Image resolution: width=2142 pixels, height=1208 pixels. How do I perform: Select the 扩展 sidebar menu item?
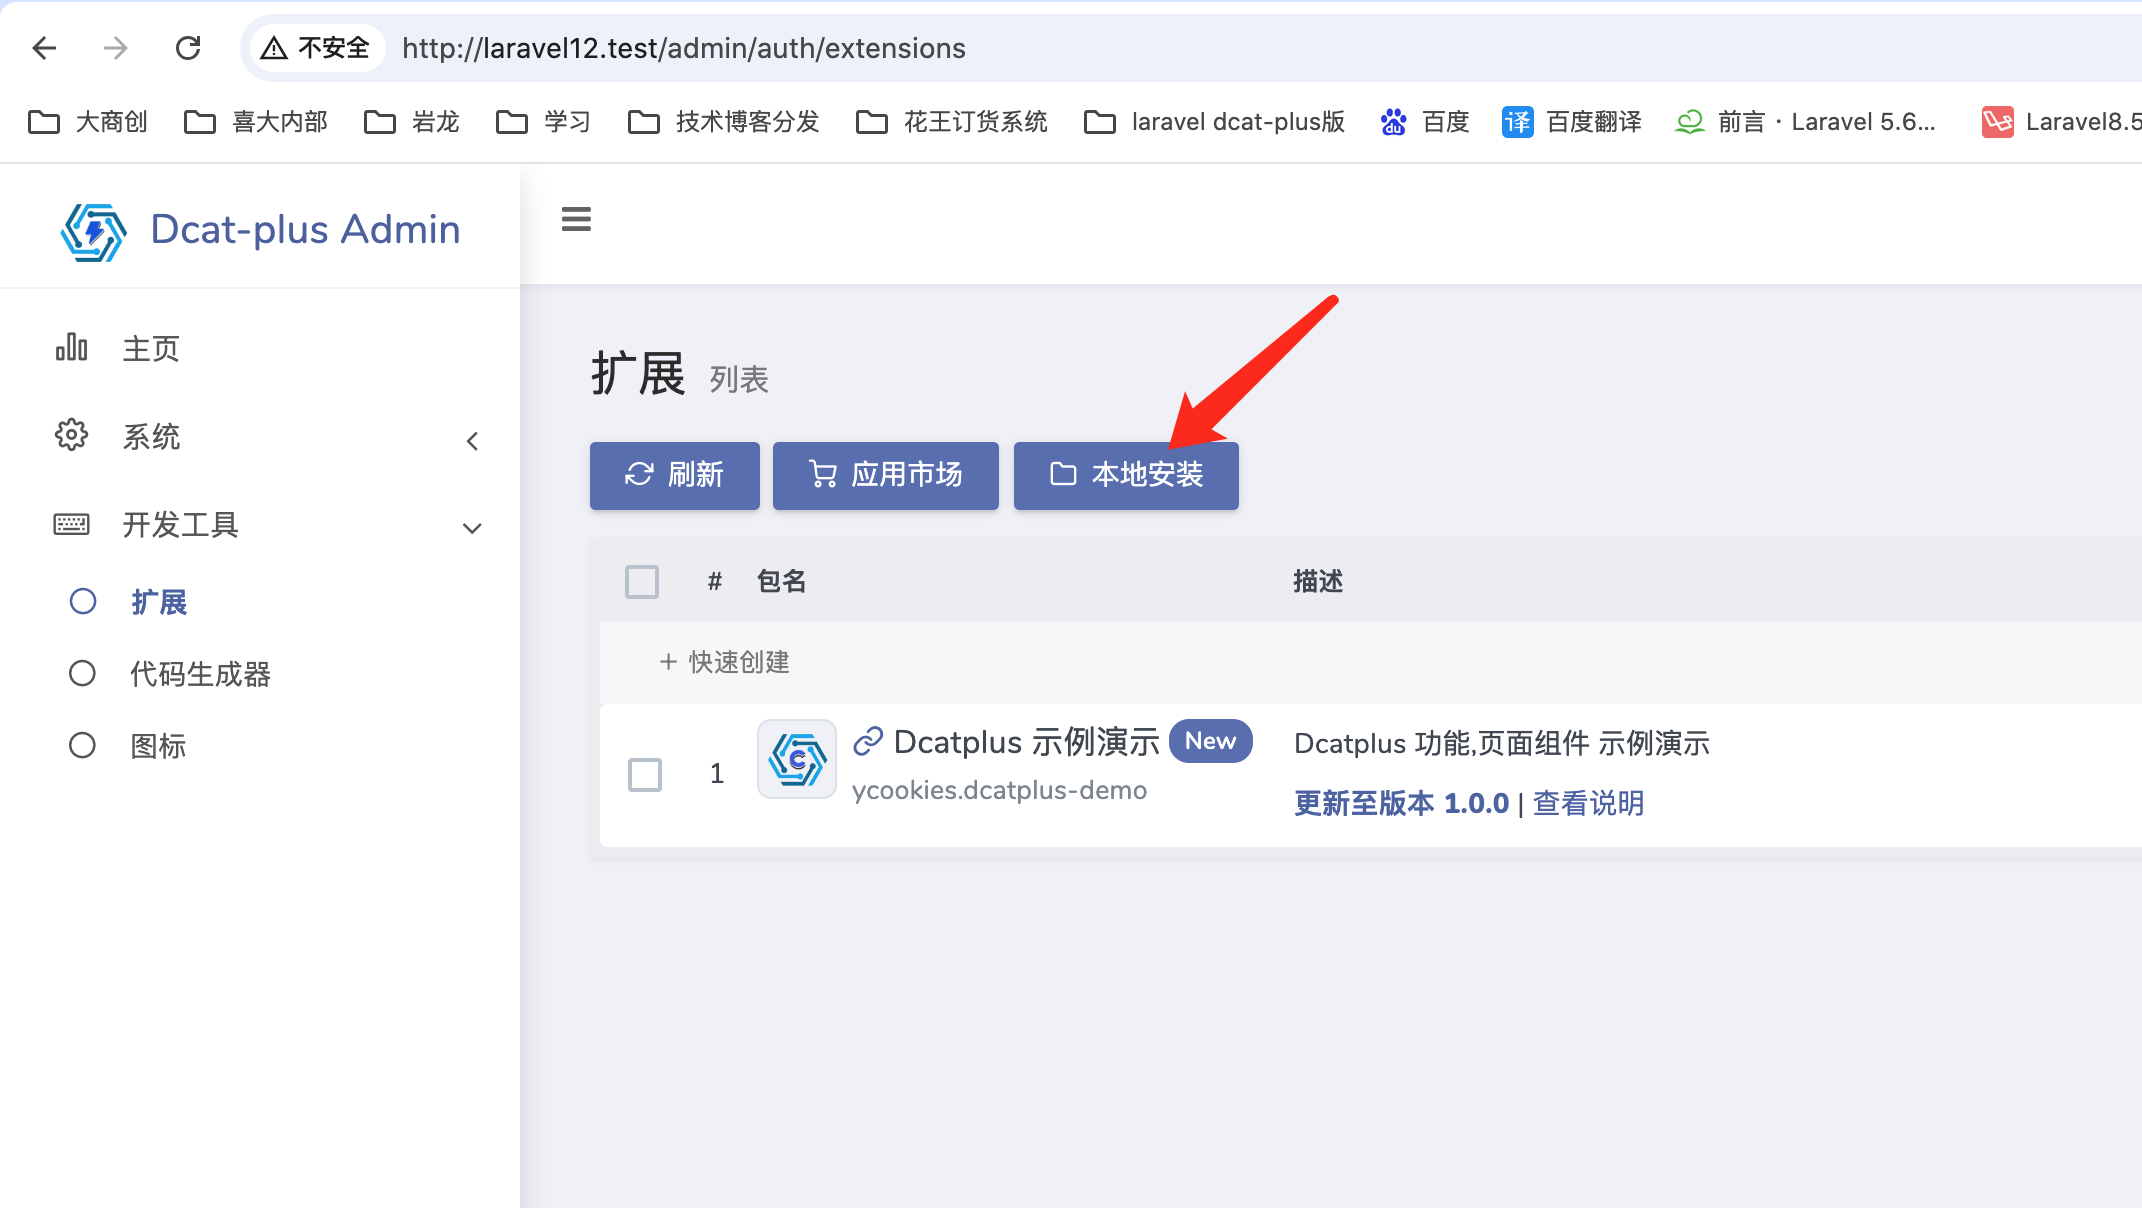[158, 602]
